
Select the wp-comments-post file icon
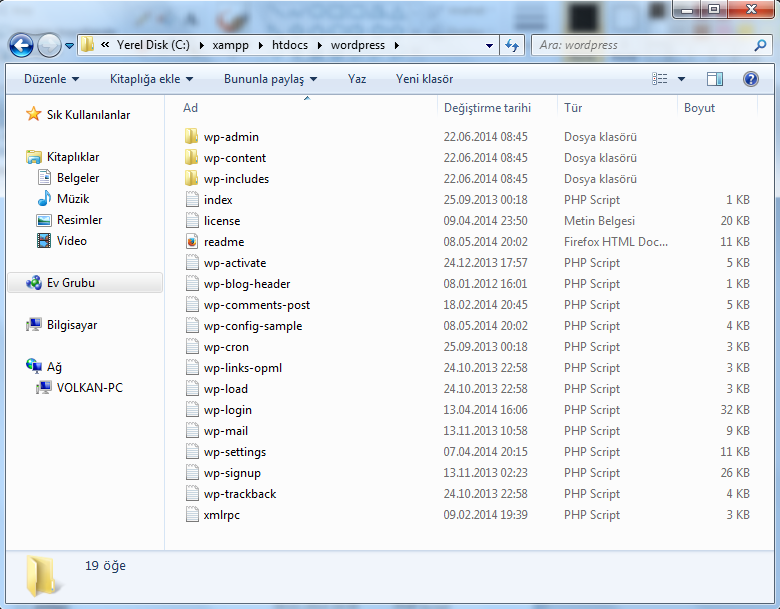click(192, 304)
